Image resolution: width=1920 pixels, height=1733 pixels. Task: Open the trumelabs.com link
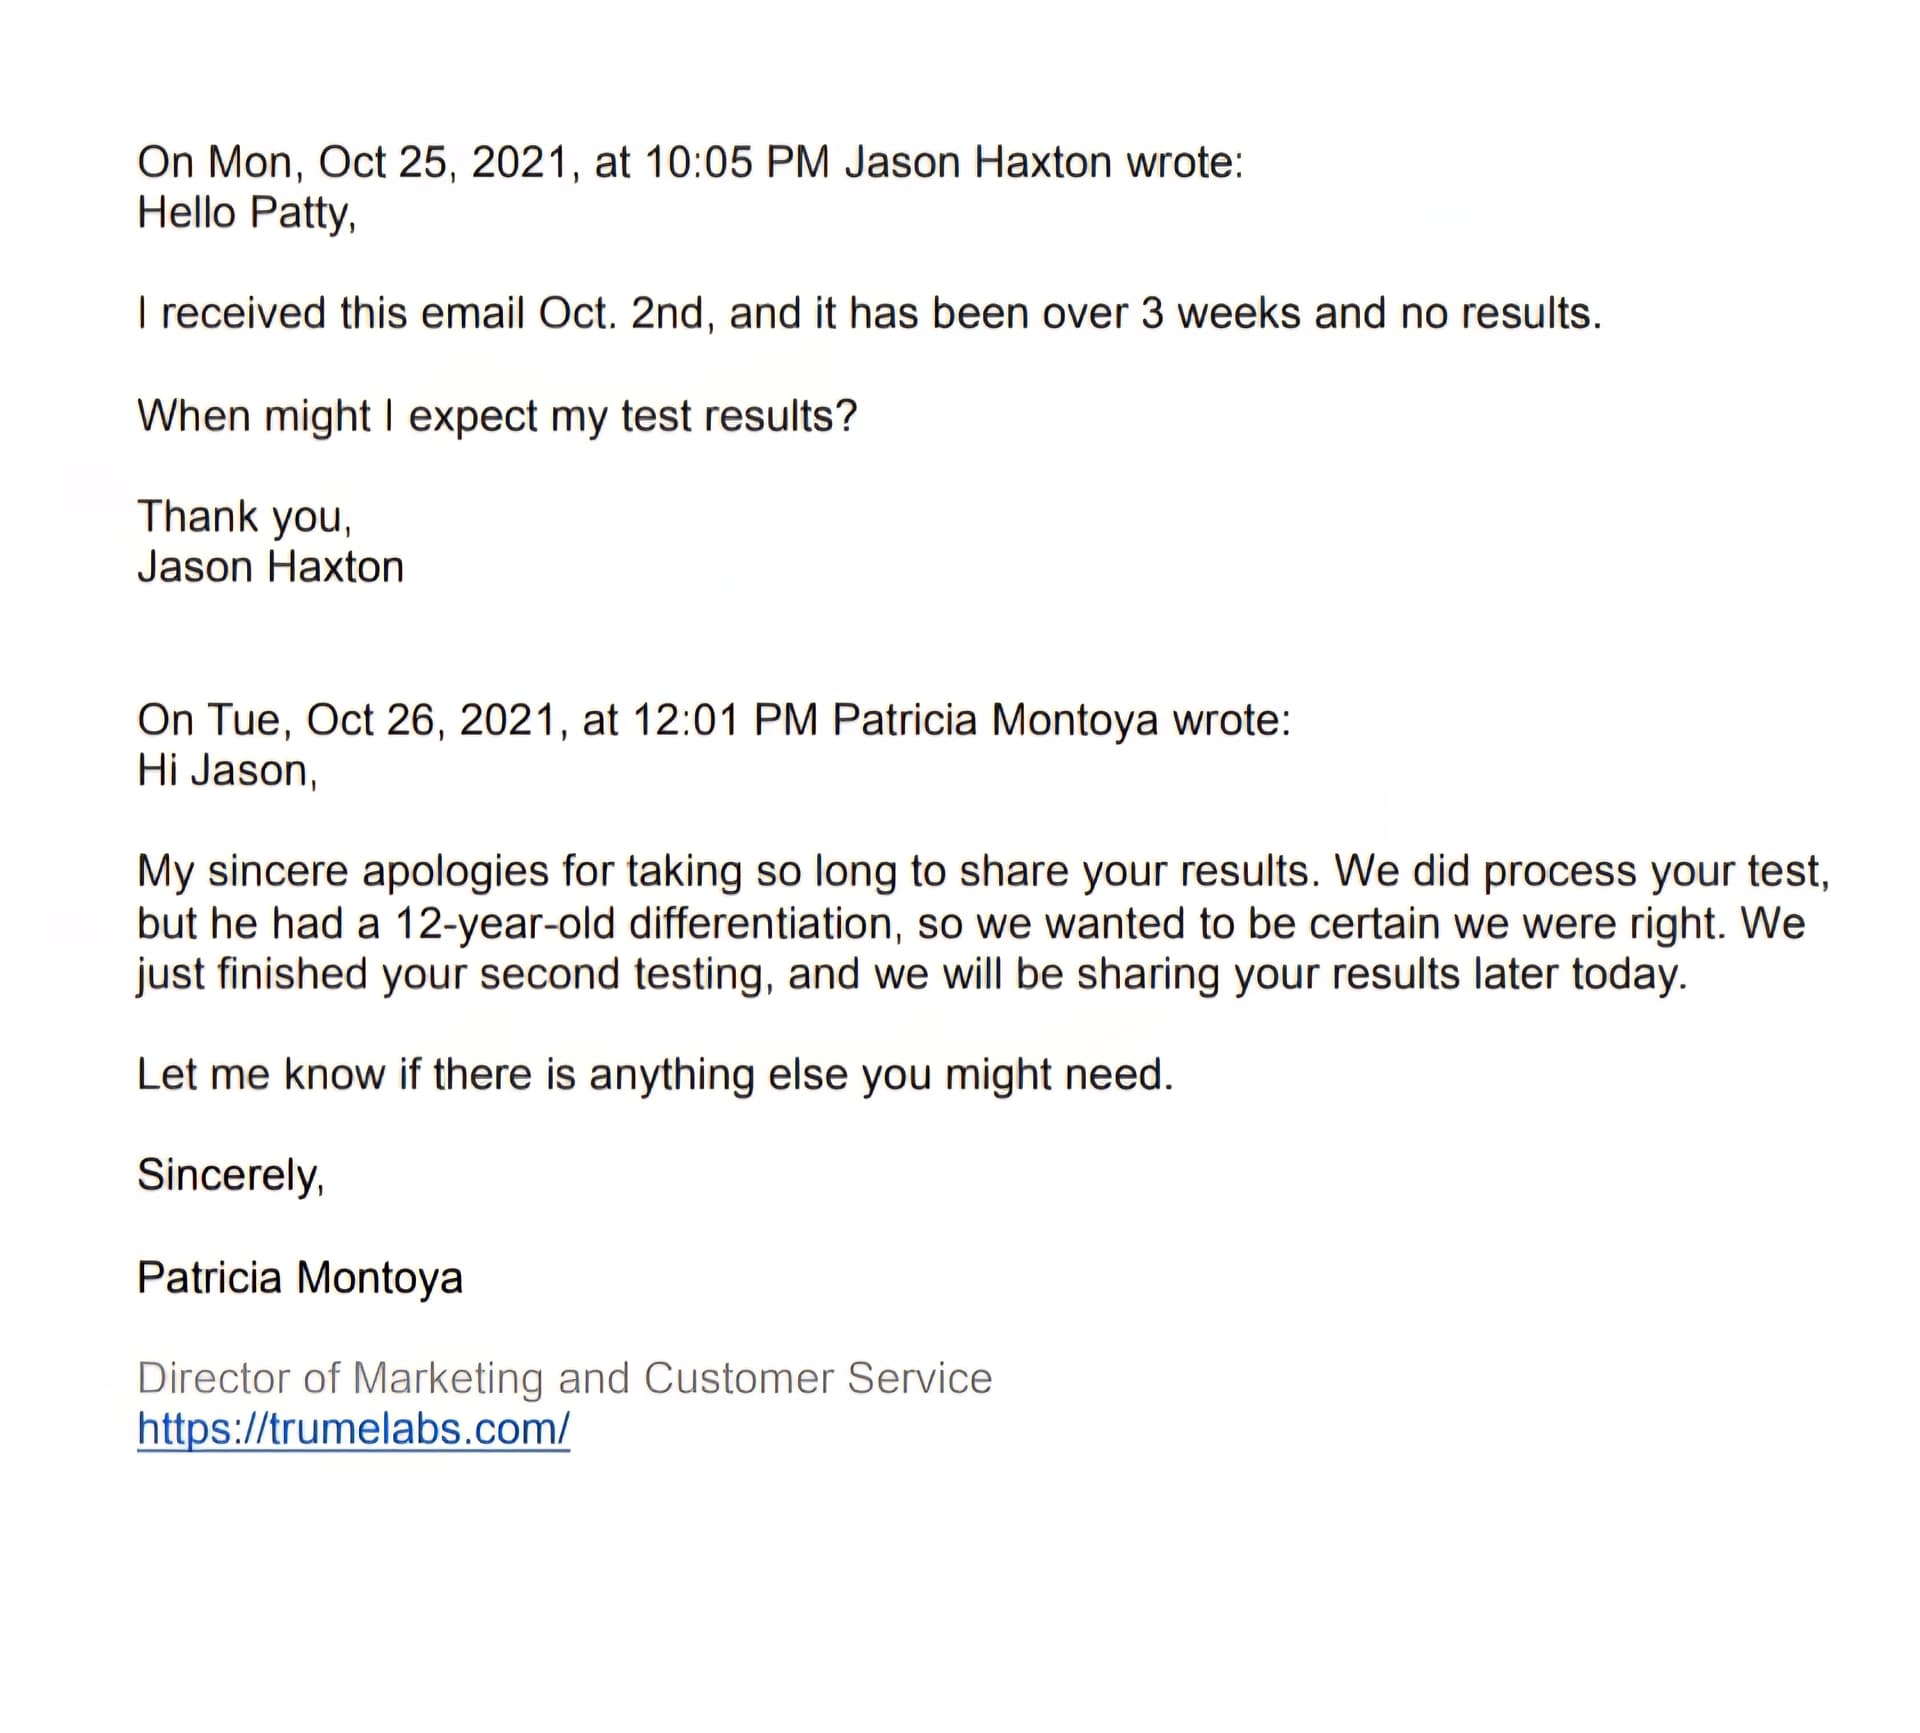point(353,1428)
